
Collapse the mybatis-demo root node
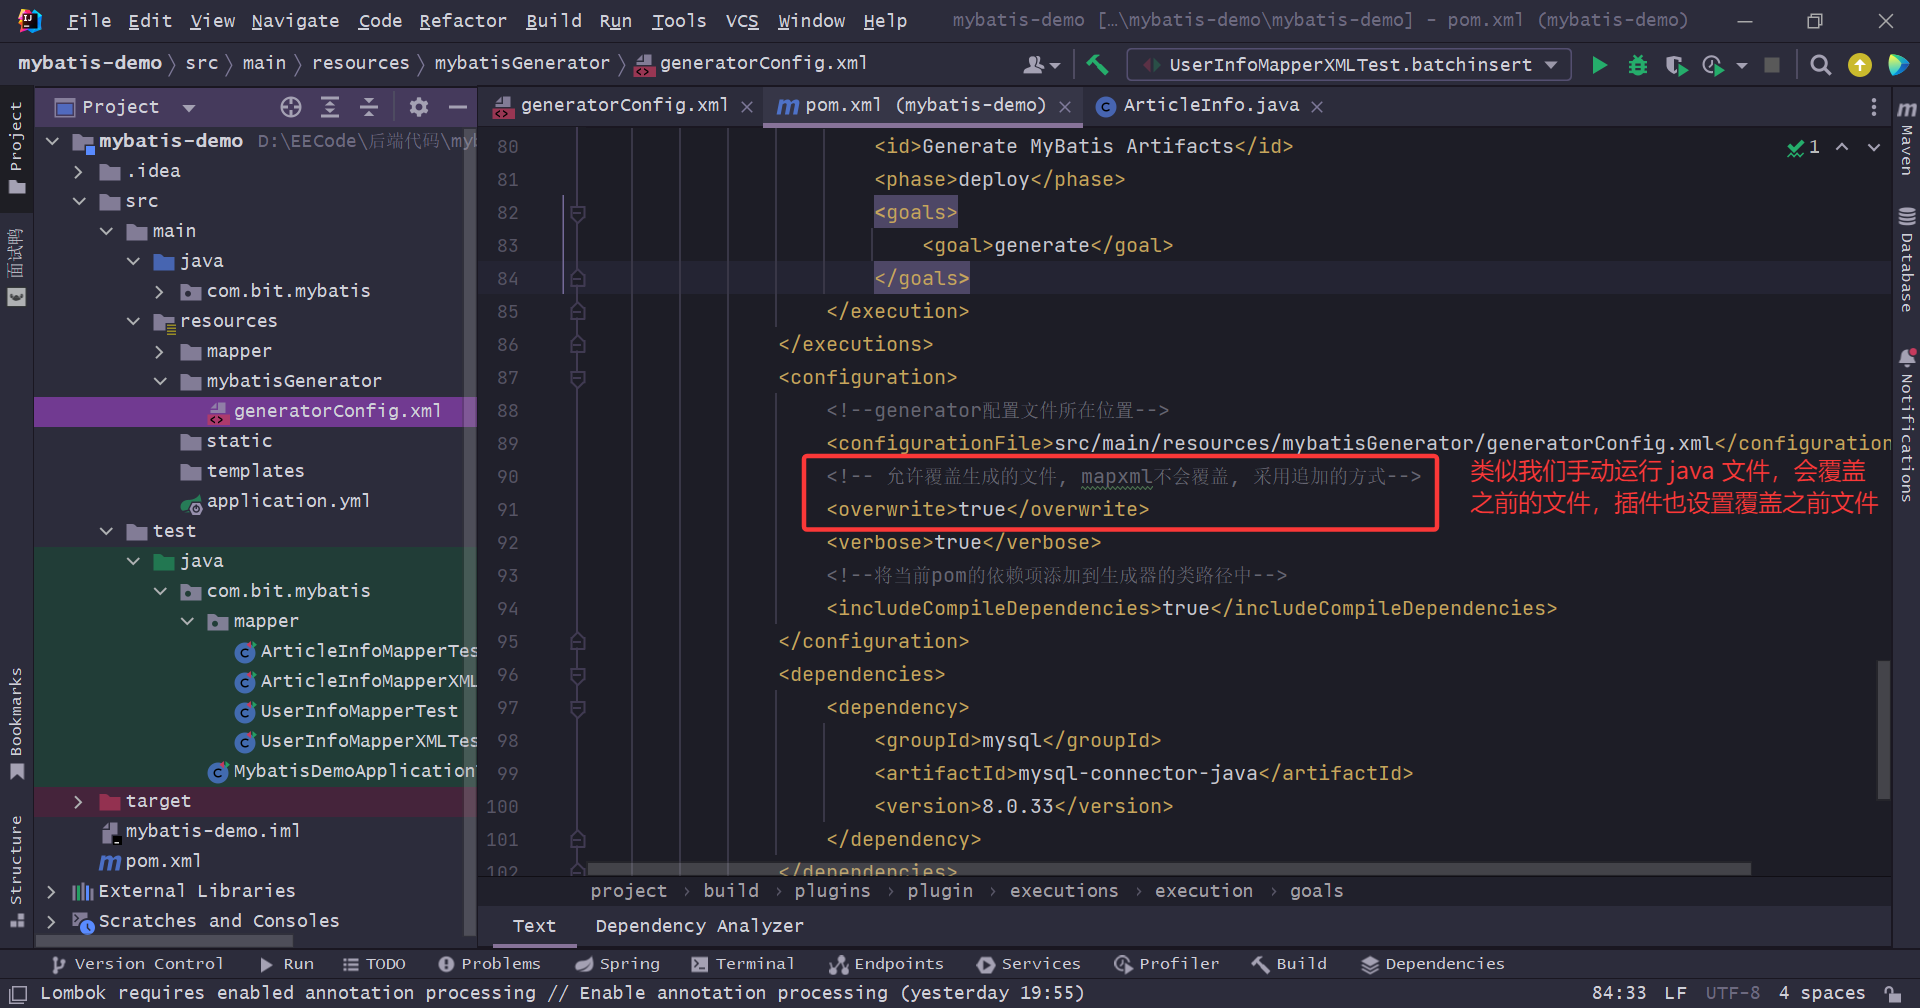click(53, 141)
